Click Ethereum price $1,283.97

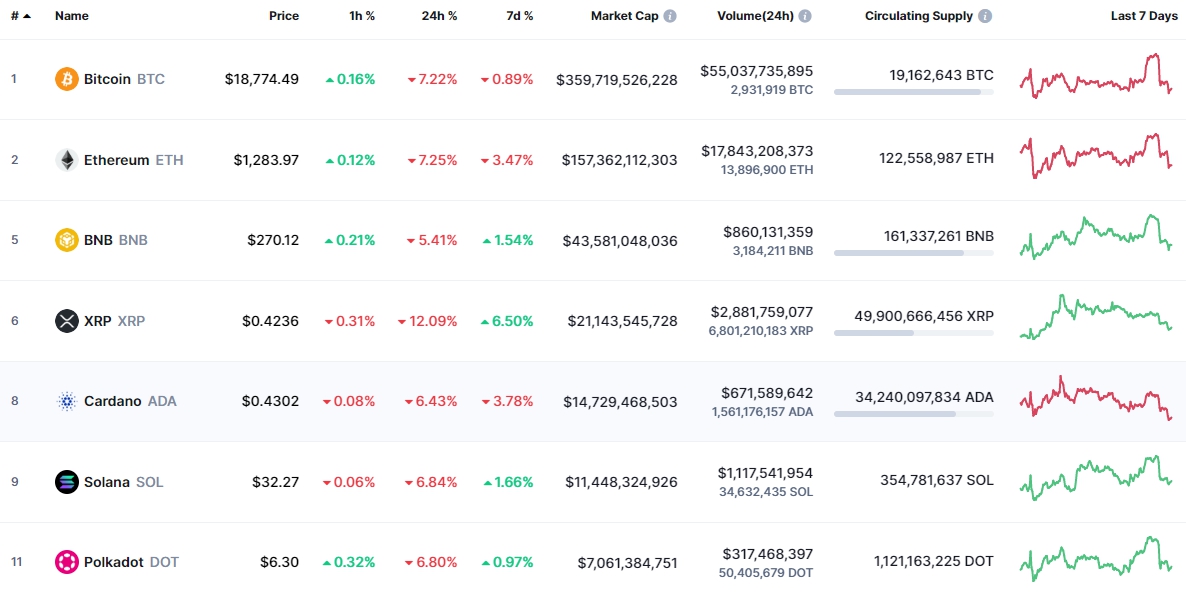click(265, 160)
